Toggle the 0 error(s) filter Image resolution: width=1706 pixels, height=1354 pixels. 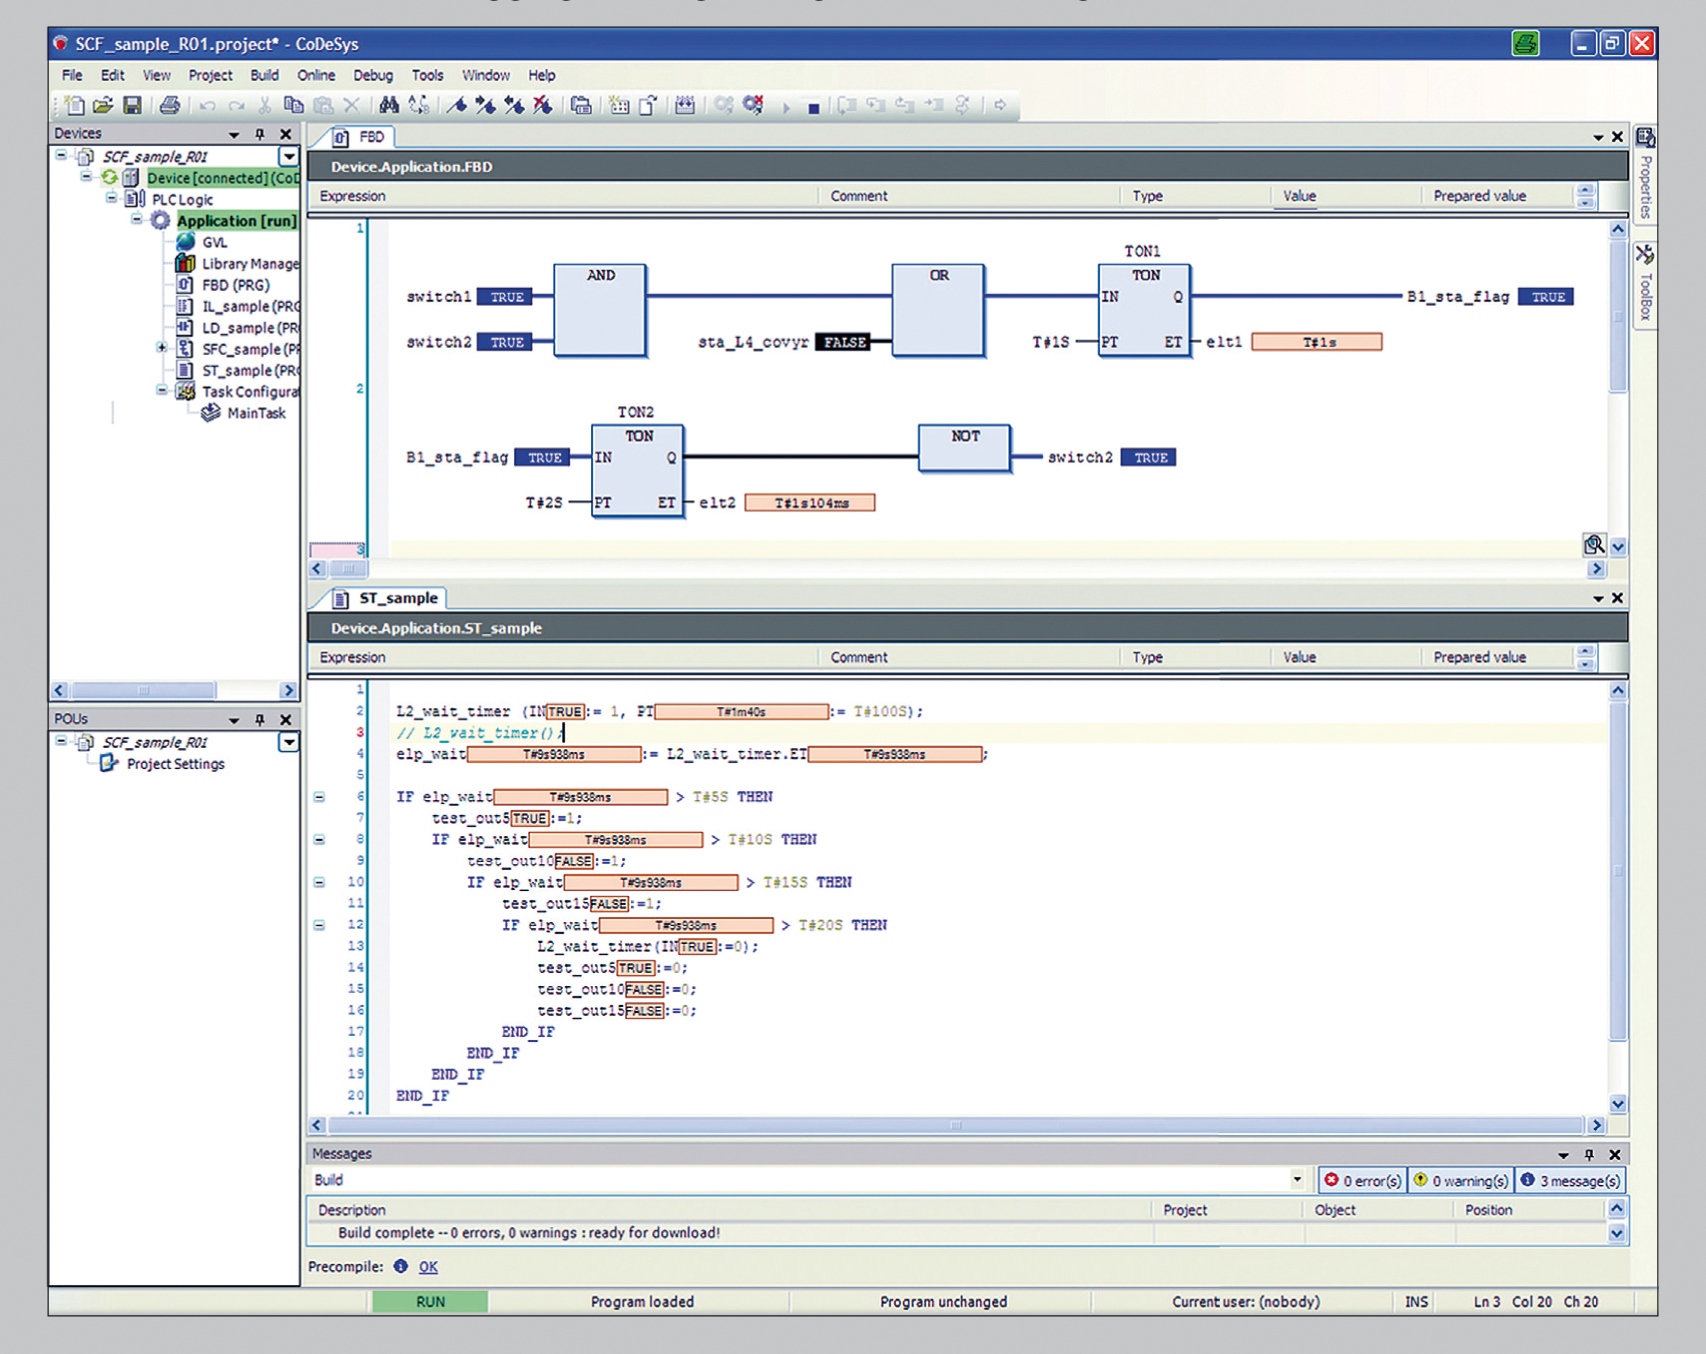click(1362, 1180)
